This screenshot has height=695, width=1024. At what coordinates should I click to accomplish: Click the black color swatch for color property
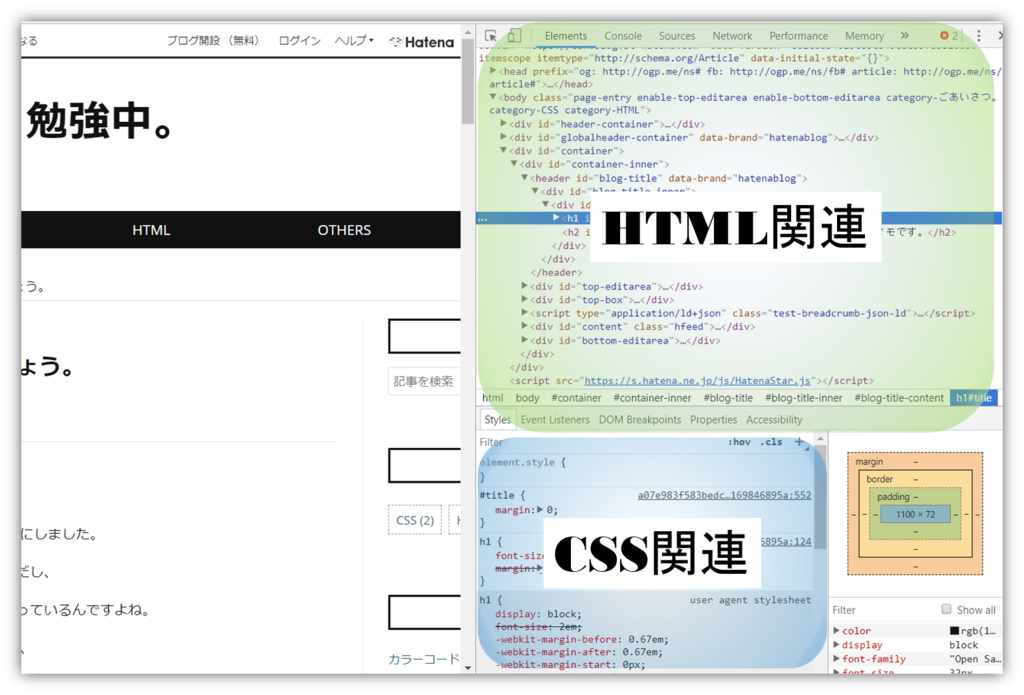pyautogui.click(x=954, y=630)
